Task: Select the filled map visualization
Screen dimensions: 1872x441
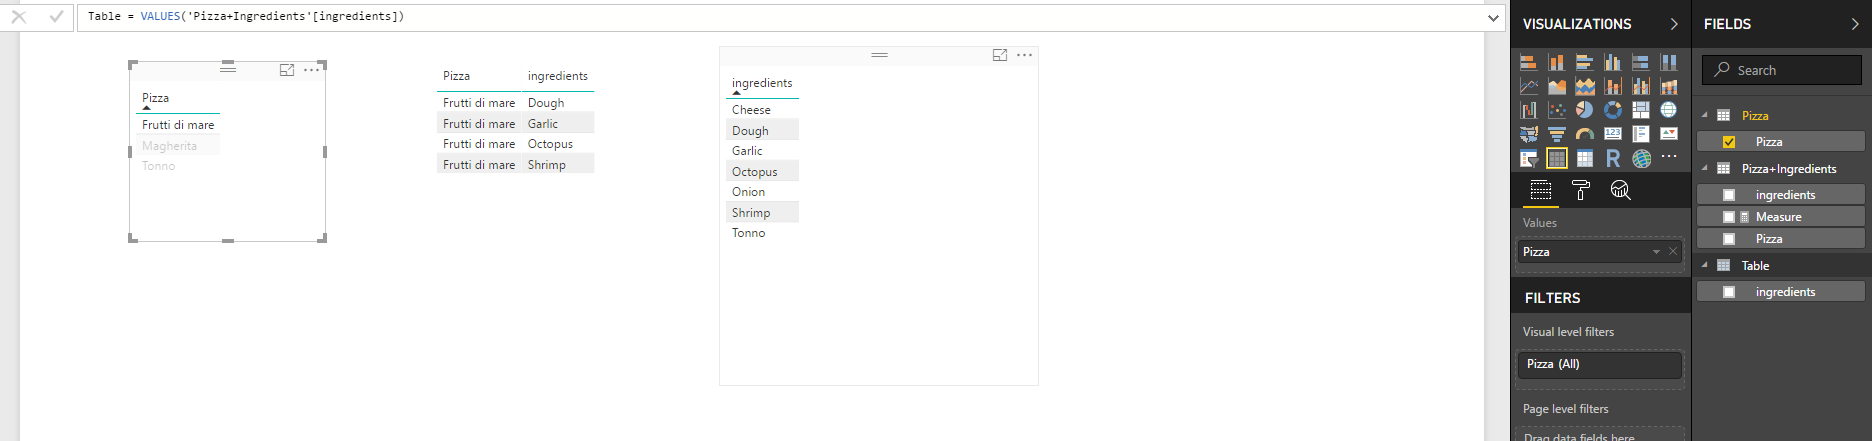Action: pos(1529,134)
